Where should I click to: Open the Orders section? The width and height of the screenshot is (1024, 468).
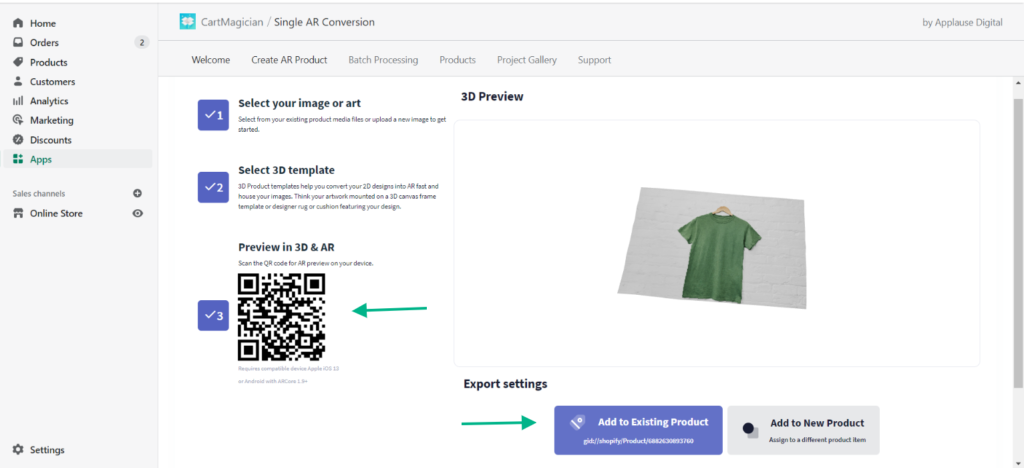pos(44,43)
